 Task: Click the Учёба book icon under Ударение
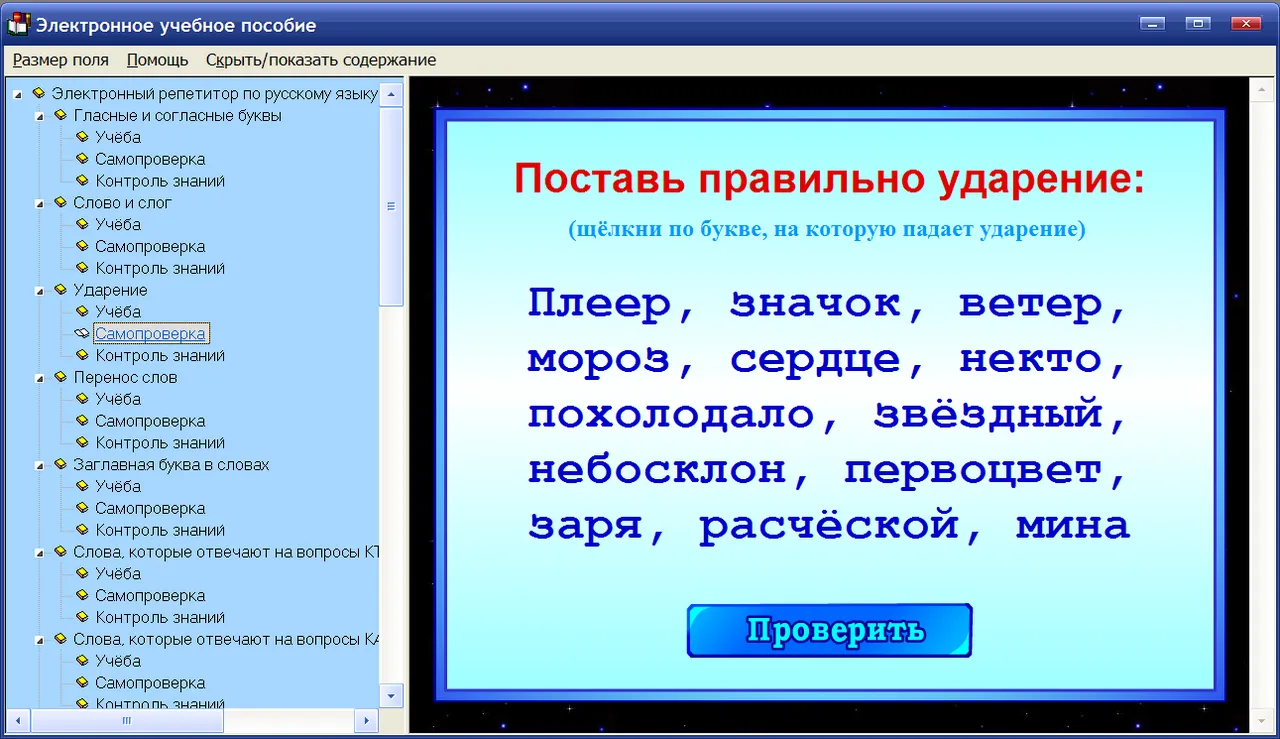82,312
